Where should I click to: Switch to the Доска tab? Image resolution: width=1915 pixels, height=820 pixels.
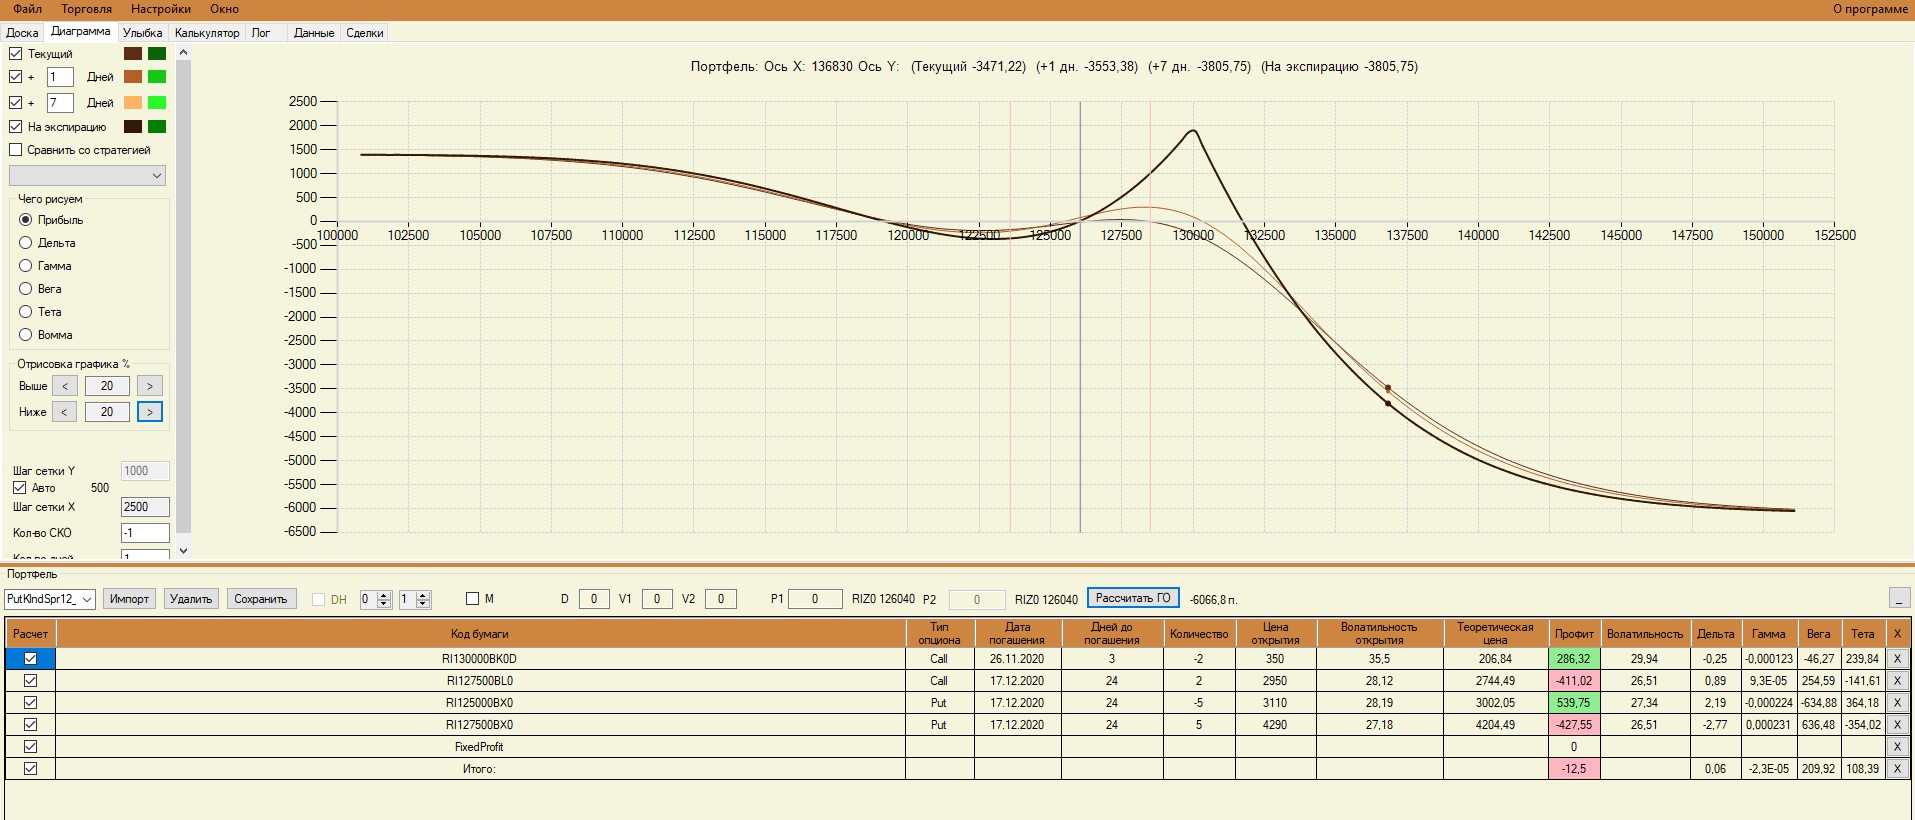(x=22, y=33)
